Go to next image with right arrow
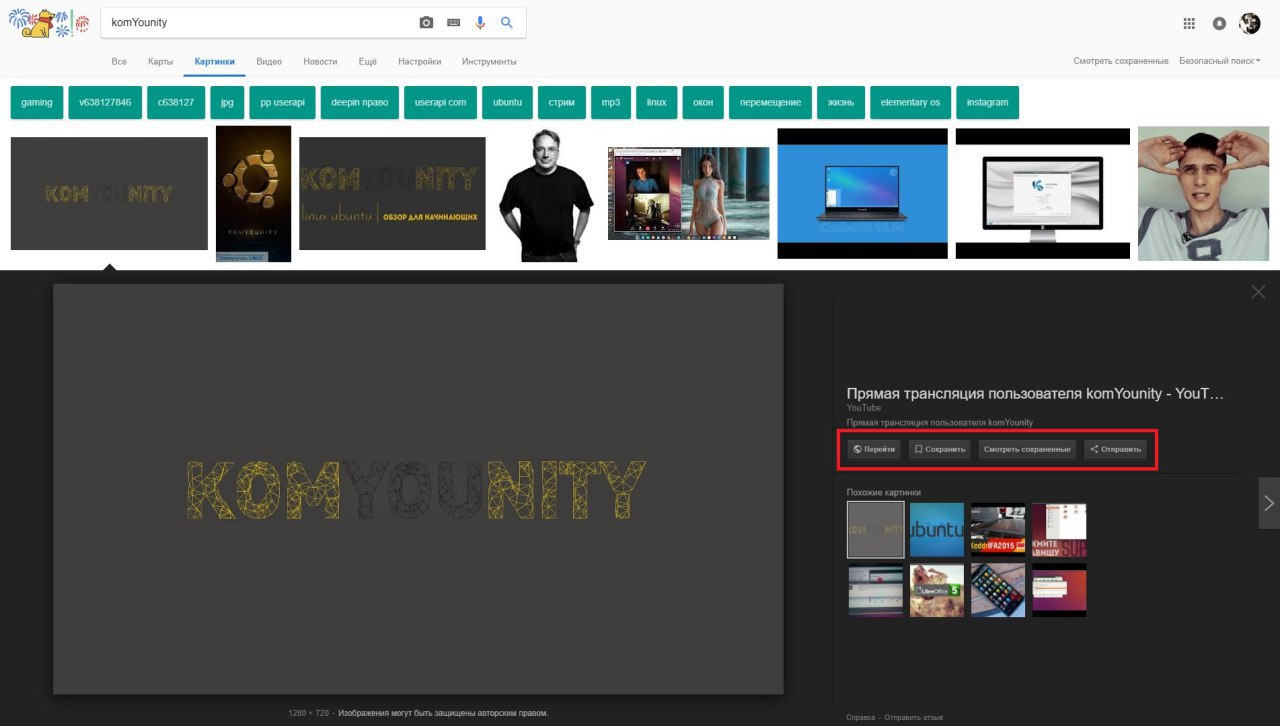 point(1269,503)
